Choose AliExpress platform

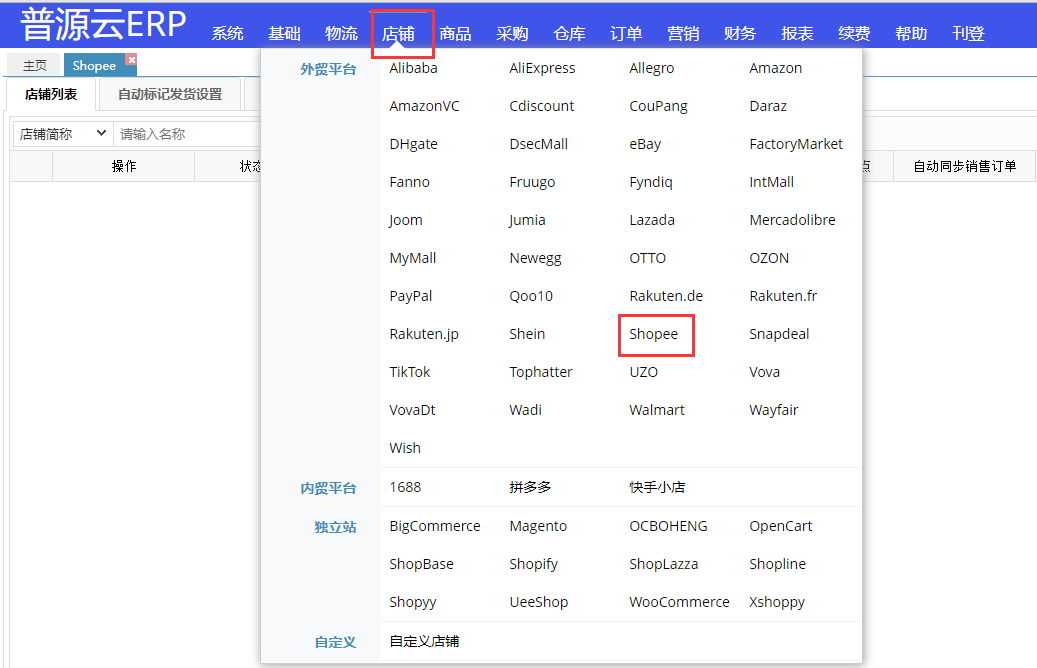(542, 68)
